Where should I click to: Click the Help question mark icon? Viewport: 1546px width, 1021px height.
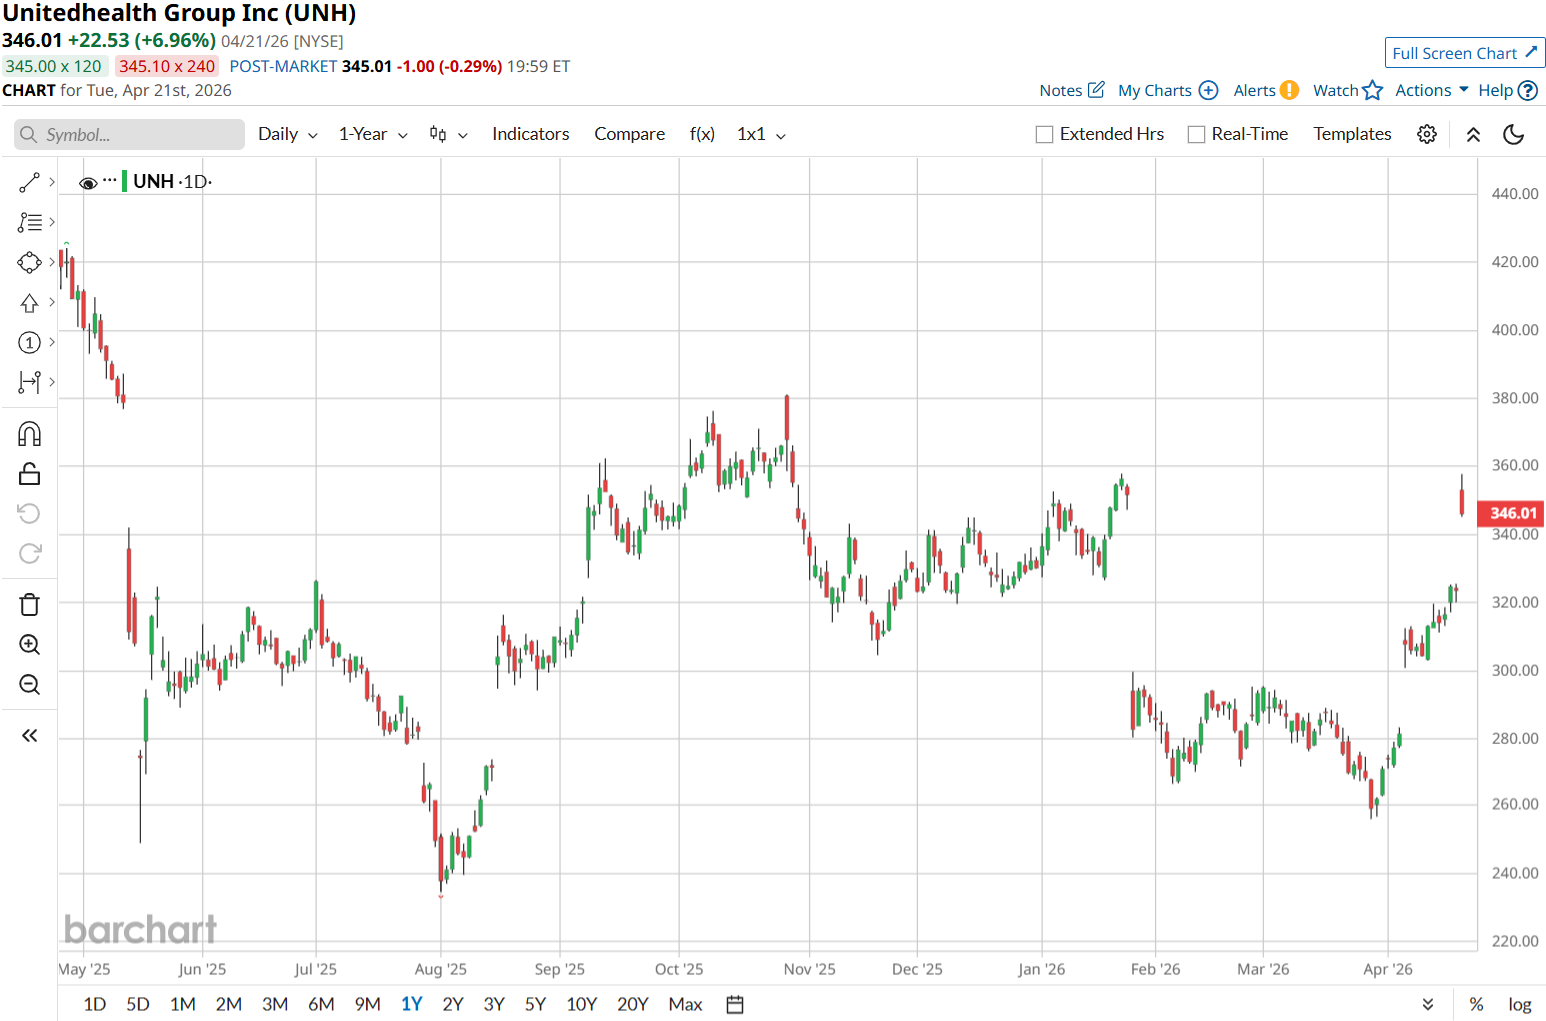pyautogui.click(x=1528, y=90)
